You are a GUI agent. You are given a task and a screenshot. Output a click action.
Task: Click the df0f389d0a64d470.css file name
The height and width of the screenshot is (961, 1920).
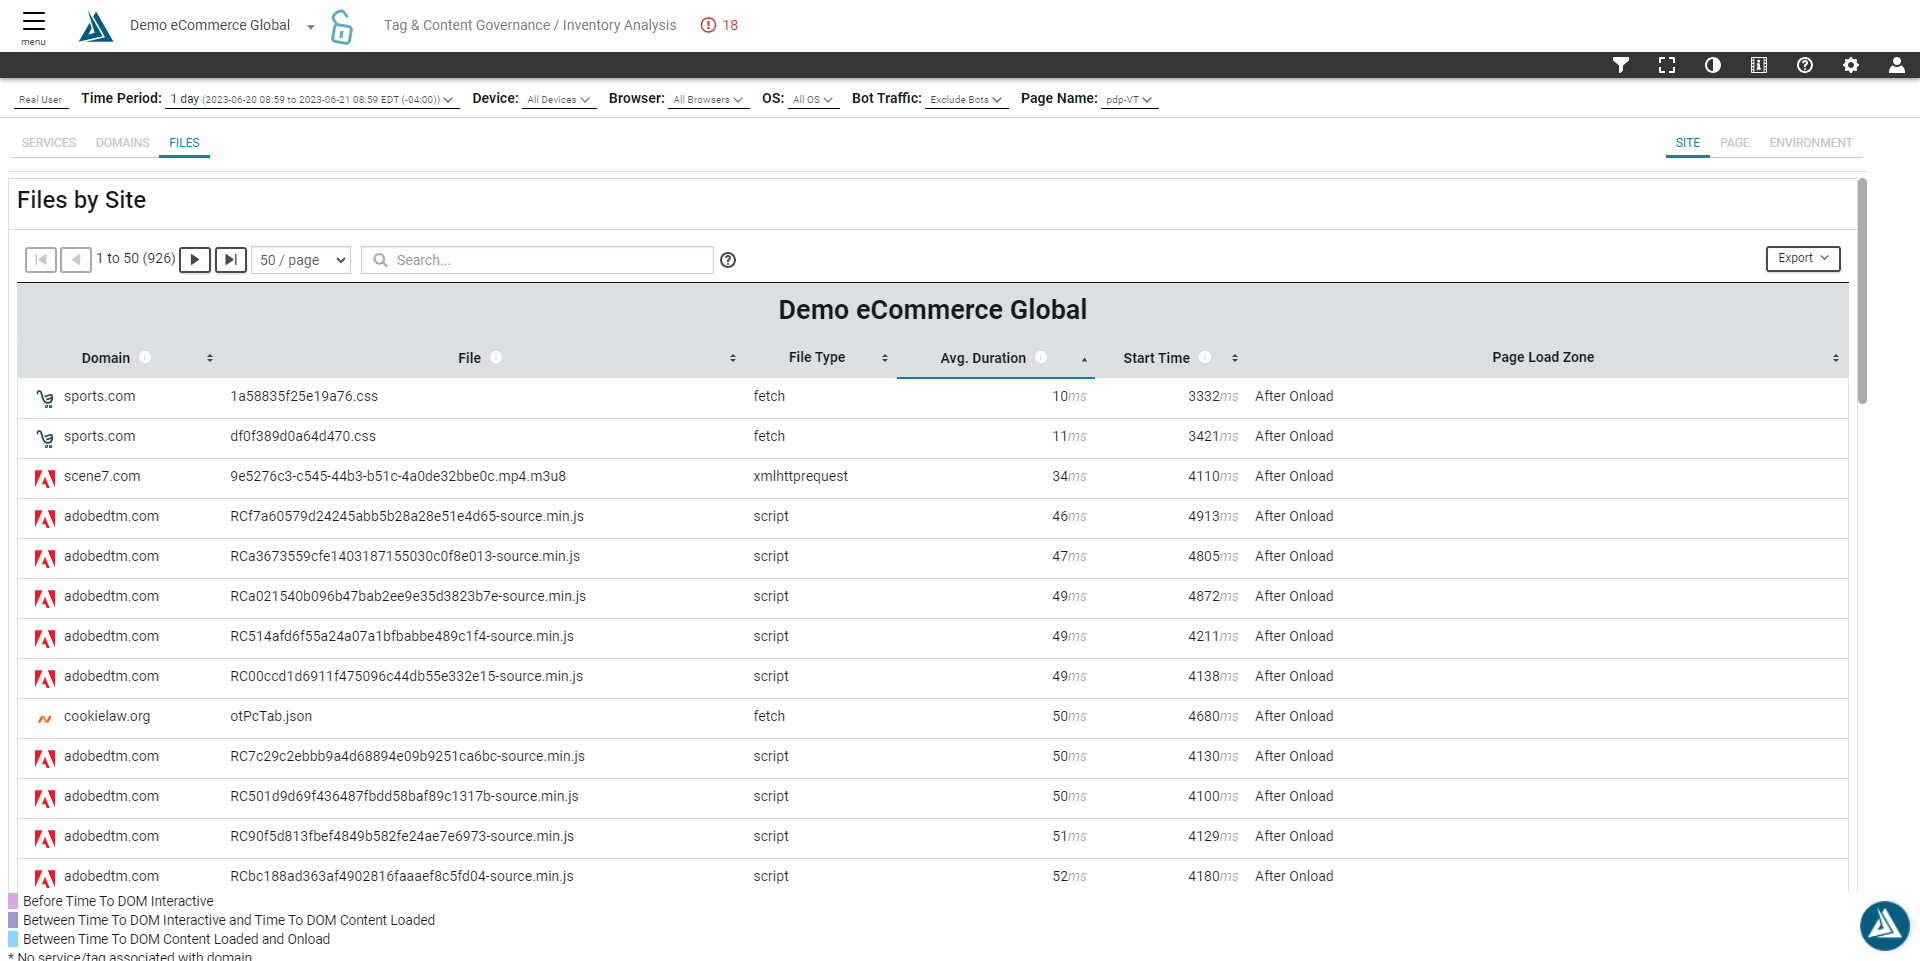pos(303,436)
